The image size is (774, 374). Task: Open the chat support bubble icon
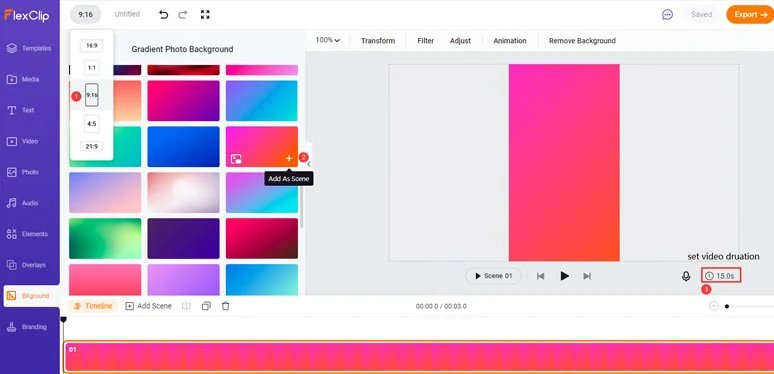pyautogui.click(x=667, y=15)
